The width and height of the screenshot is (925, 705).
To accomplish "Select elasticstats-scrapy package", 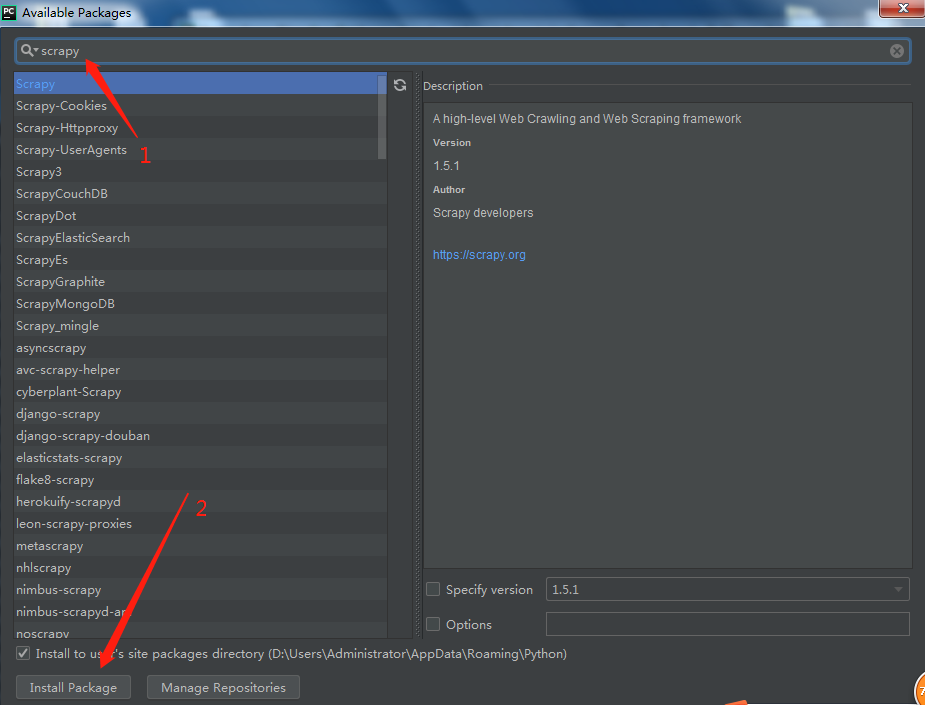I will coord(200,458).
